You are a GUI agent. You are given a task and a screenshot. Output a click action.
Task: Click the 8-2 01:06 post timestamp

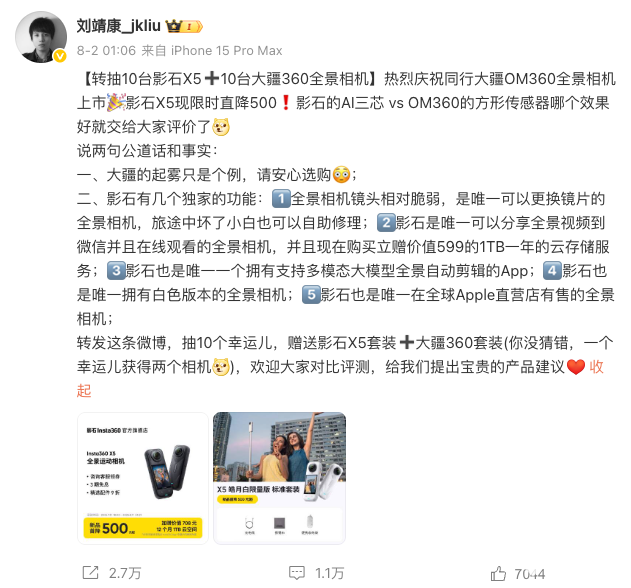[106, 51]
